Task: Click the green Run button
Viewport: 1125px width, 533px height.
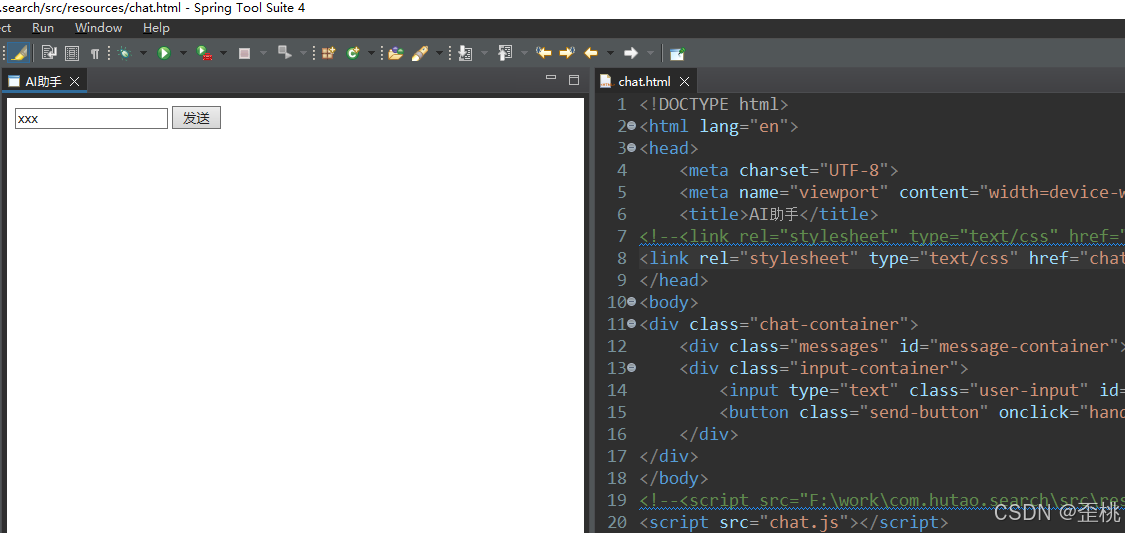Action: 164,53
